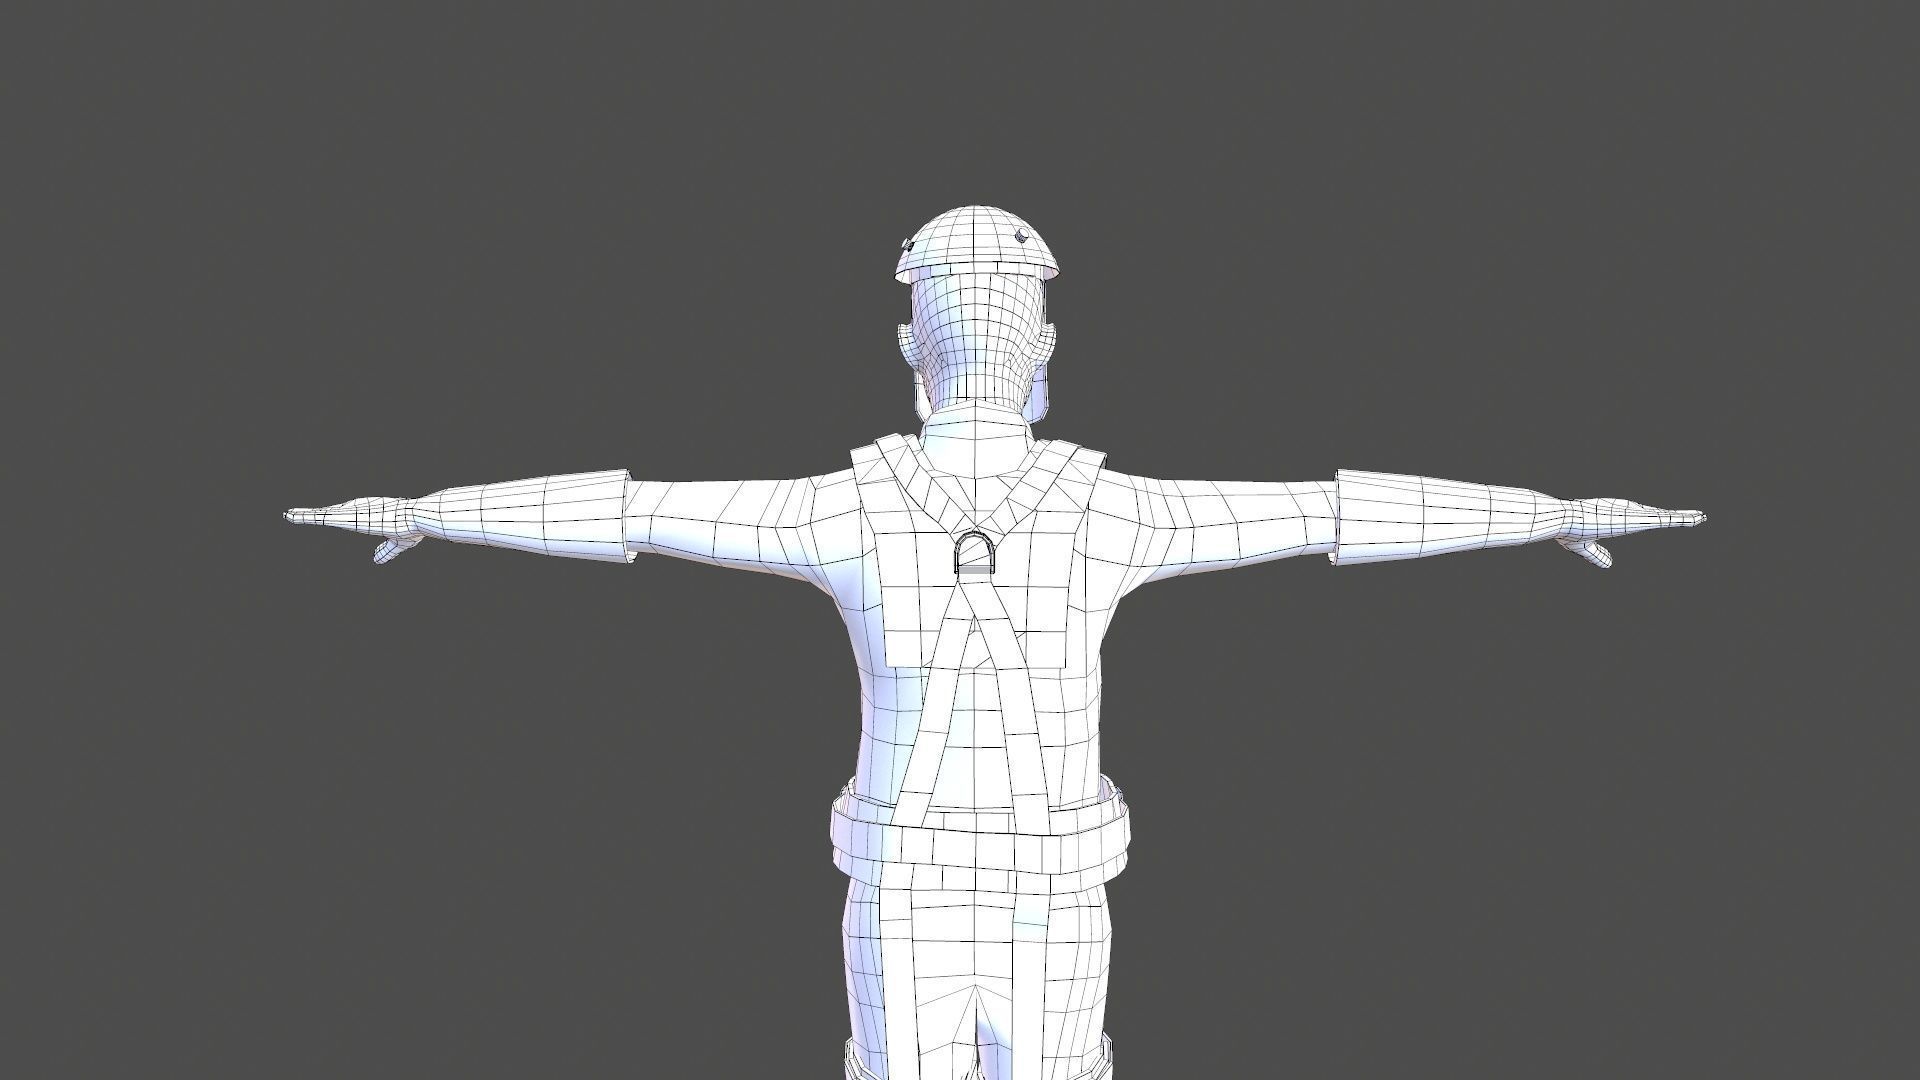Select the rivet on the helmet's right side

point(1021,238)
